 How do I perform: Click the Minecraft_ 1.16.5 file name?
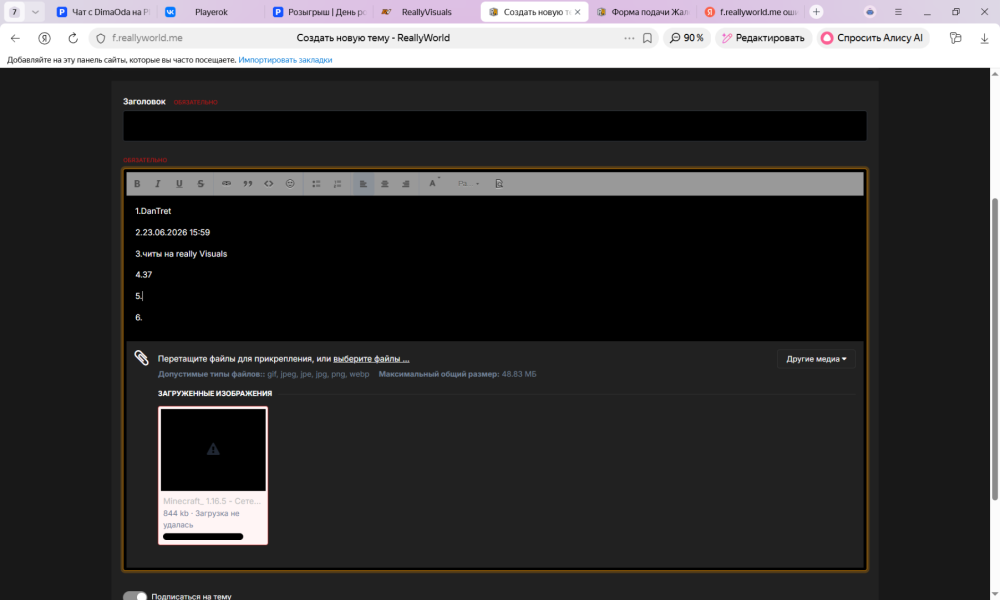pos(212,501)
